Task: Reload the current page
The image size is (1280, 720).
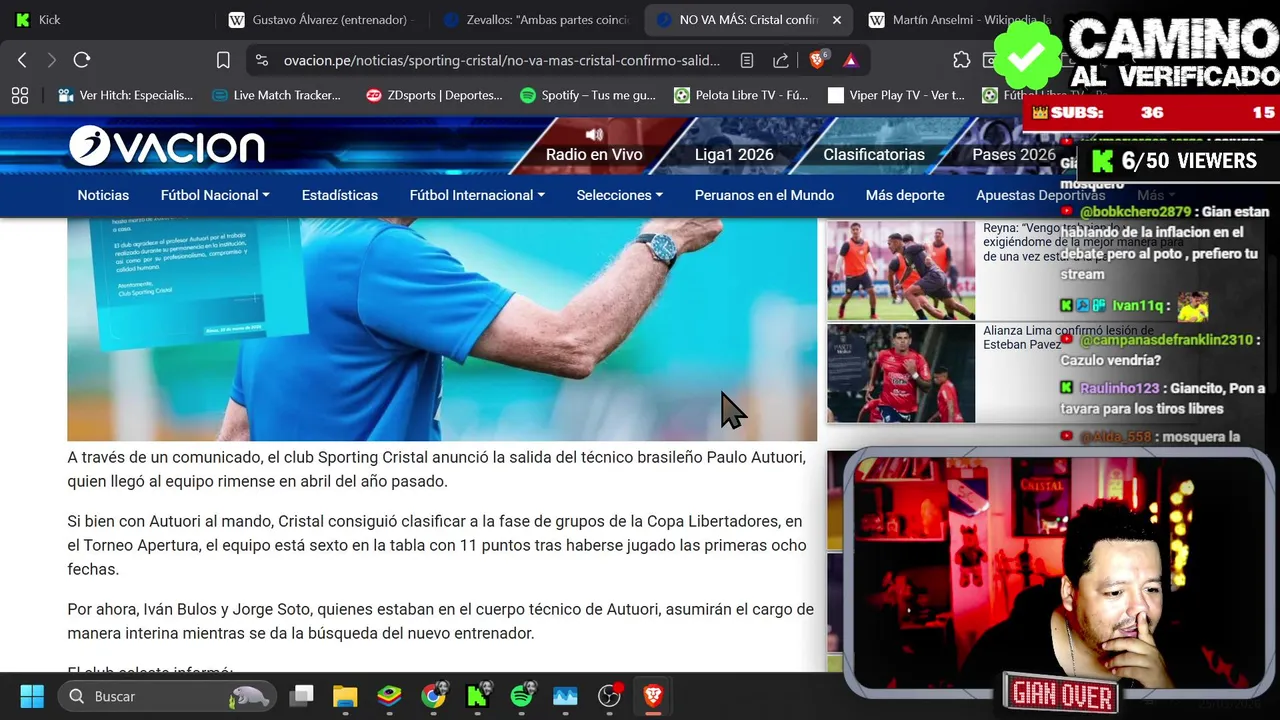Action: (82, 60)
